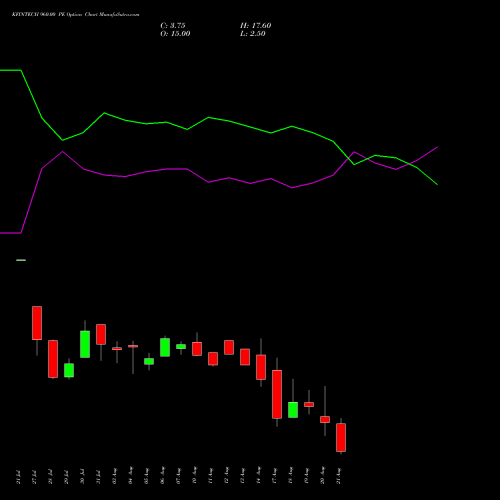Viewport: 500px width, 500px height.
Task: Click the green candlestick for 18 Aug
Action: pos(293,410)
